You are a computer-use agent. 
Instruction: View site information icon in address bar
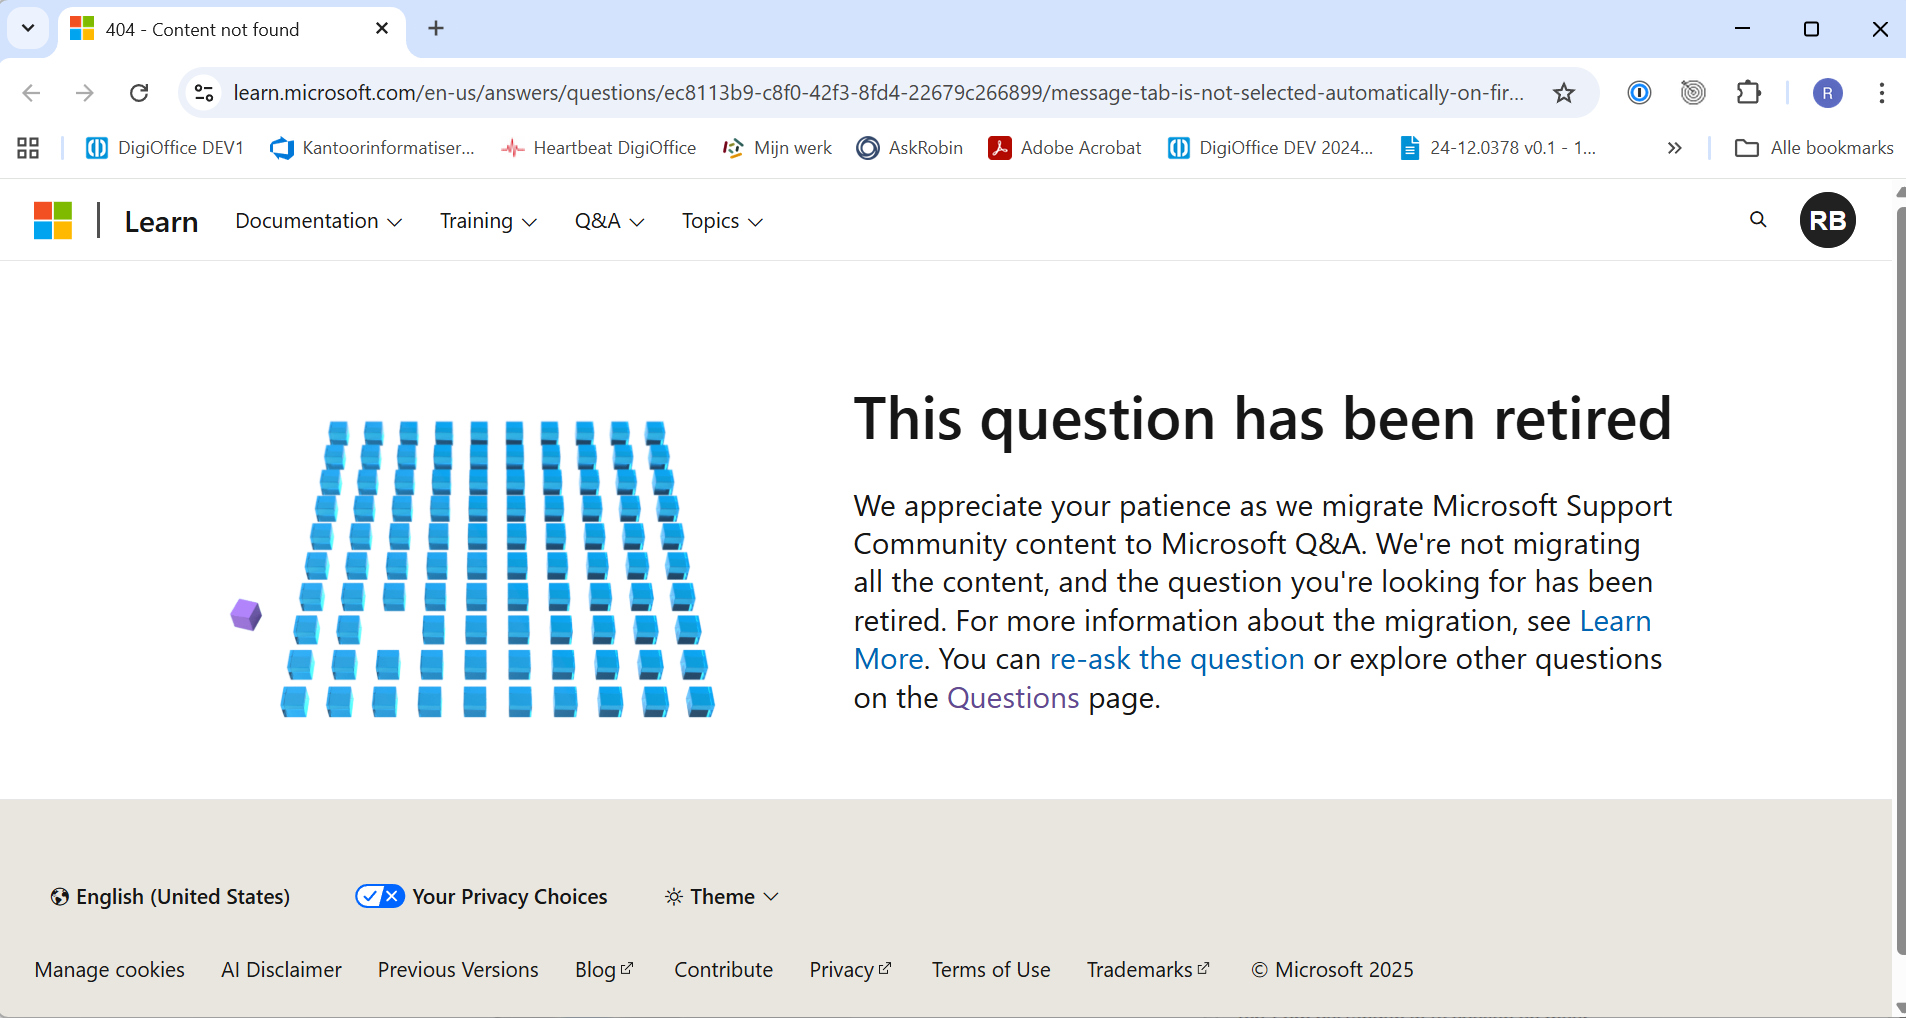point(204,93)
